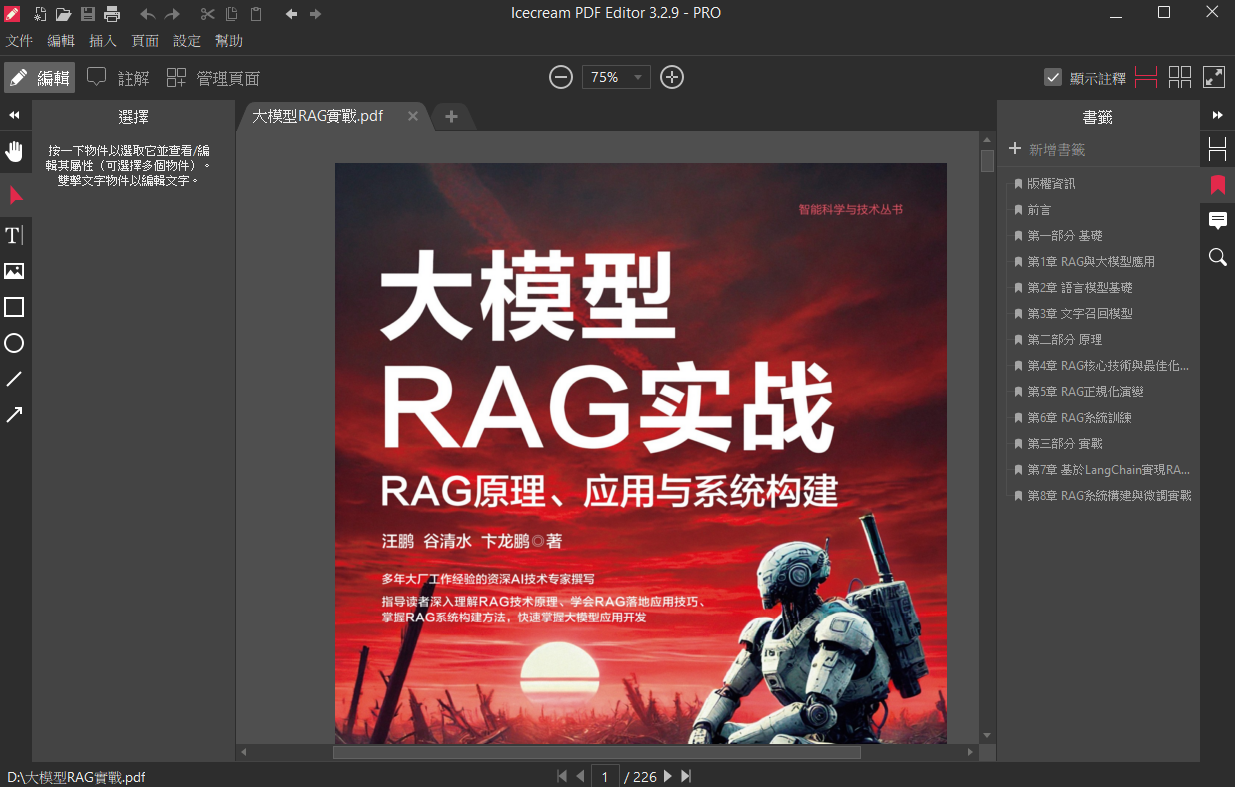Select the Arrow drawing tool
The height and width of the screenshot is (787, 1235).
click(x=14, y=415)
